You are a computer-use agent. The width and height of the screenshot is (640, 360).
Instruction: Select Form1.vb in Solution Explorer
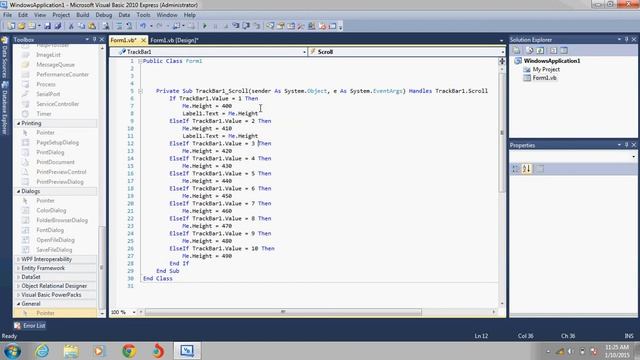[x=544, y=78]
